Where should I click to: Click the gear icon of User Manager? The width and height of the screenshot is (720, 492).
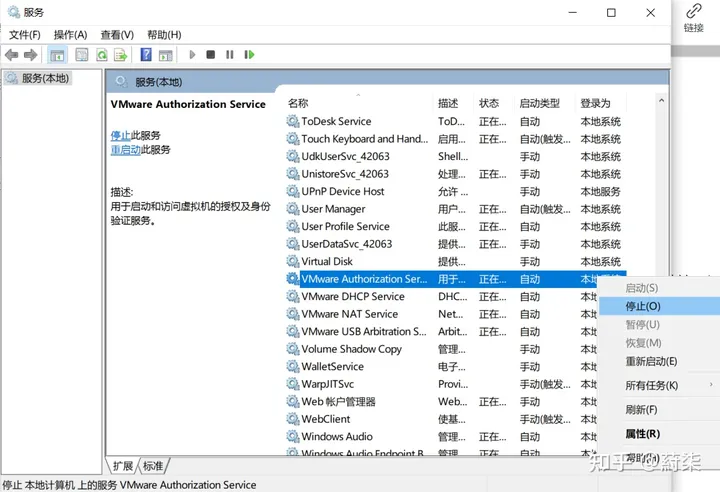pos(293,209)
